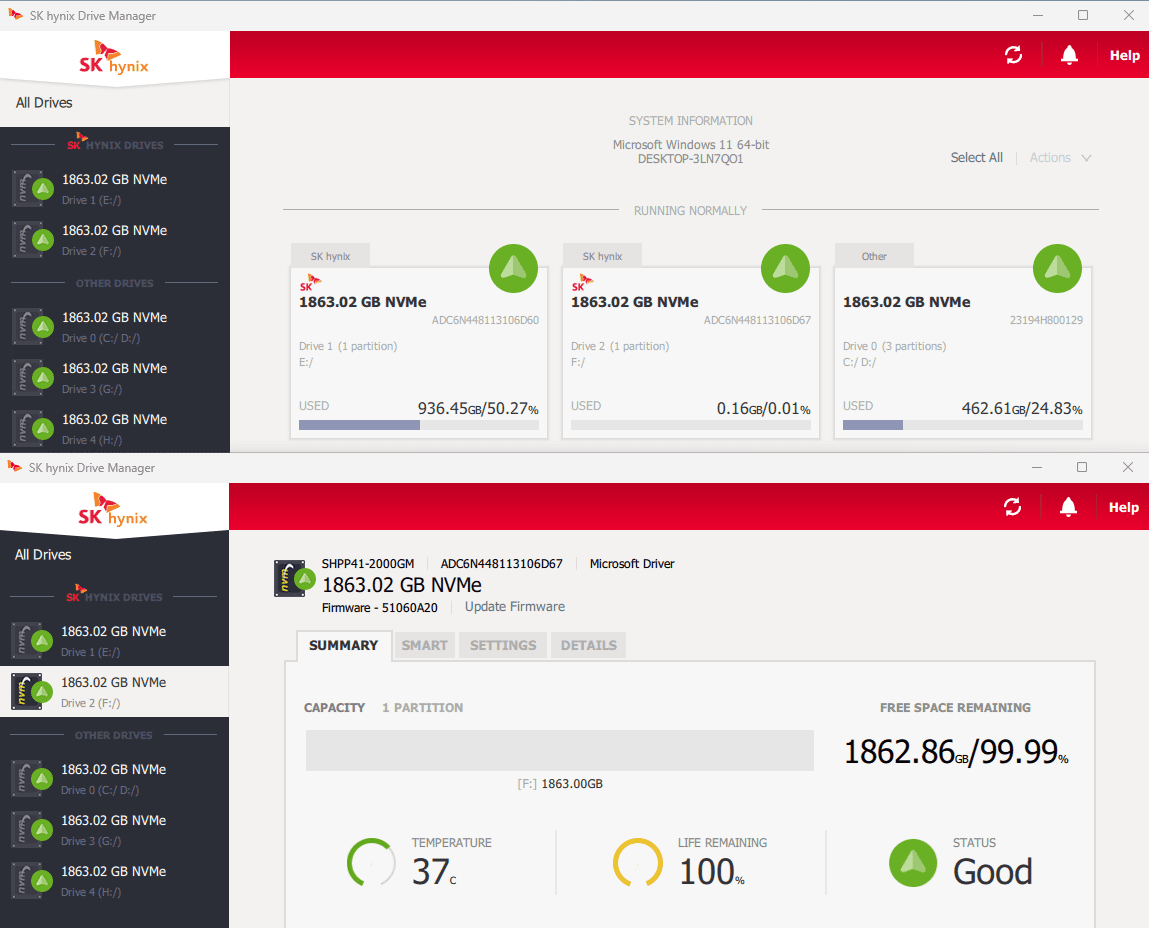
Task: Select Drive 1 (E:/) in top window sidebar
Action: click(x=115, y=188)
